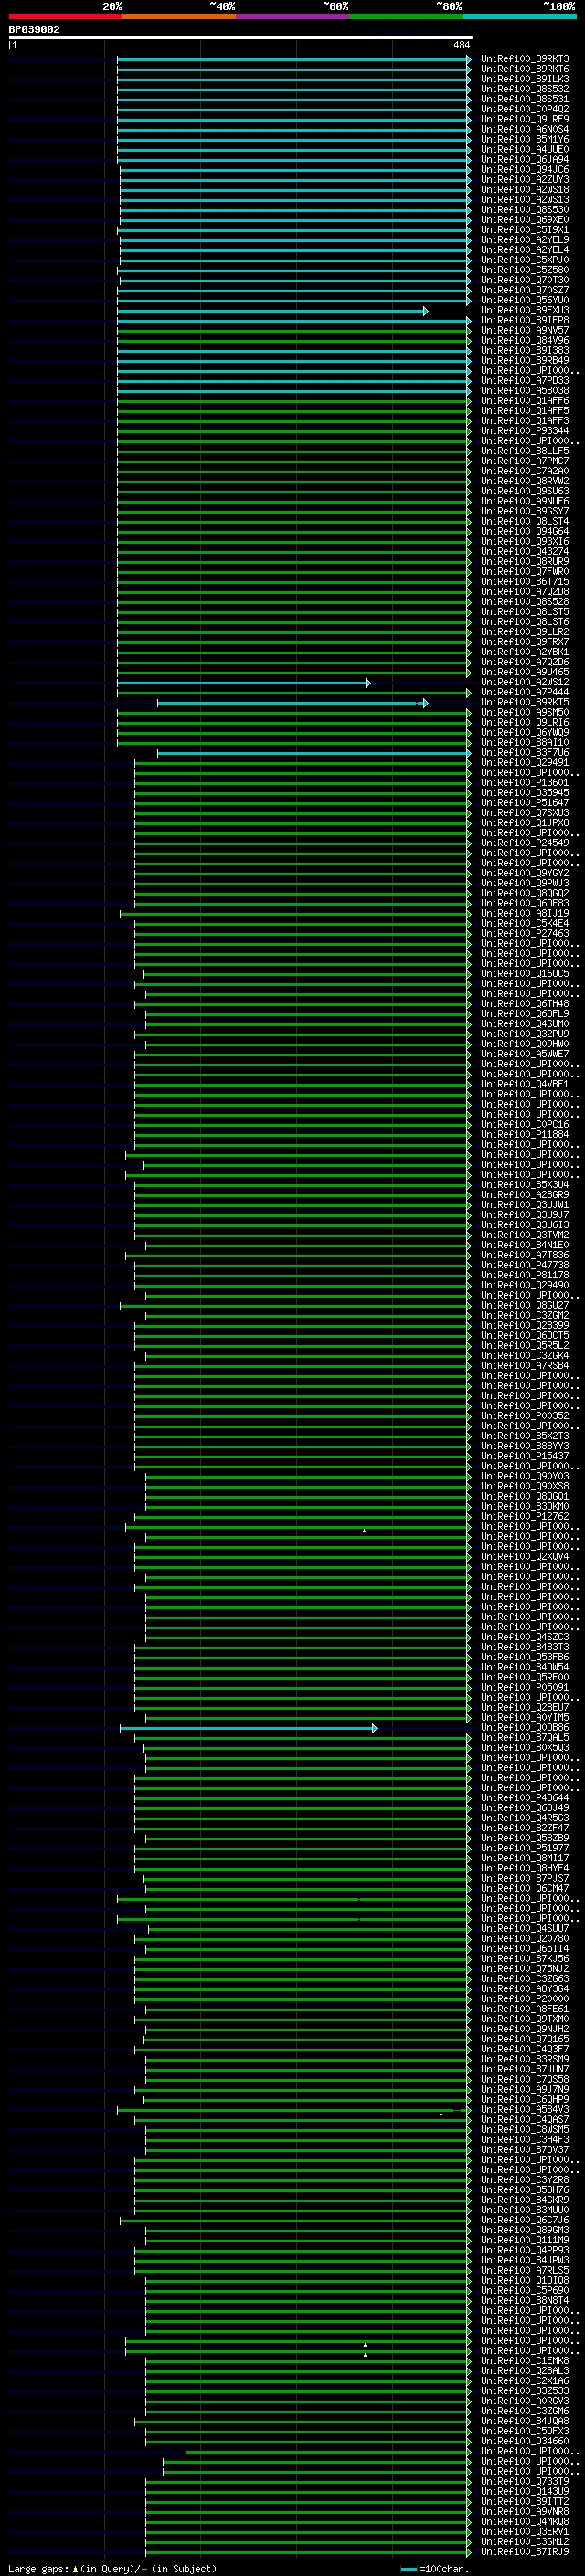Select hit label UniRef100_P13601
585x2576 pixels.
point(525,782)
